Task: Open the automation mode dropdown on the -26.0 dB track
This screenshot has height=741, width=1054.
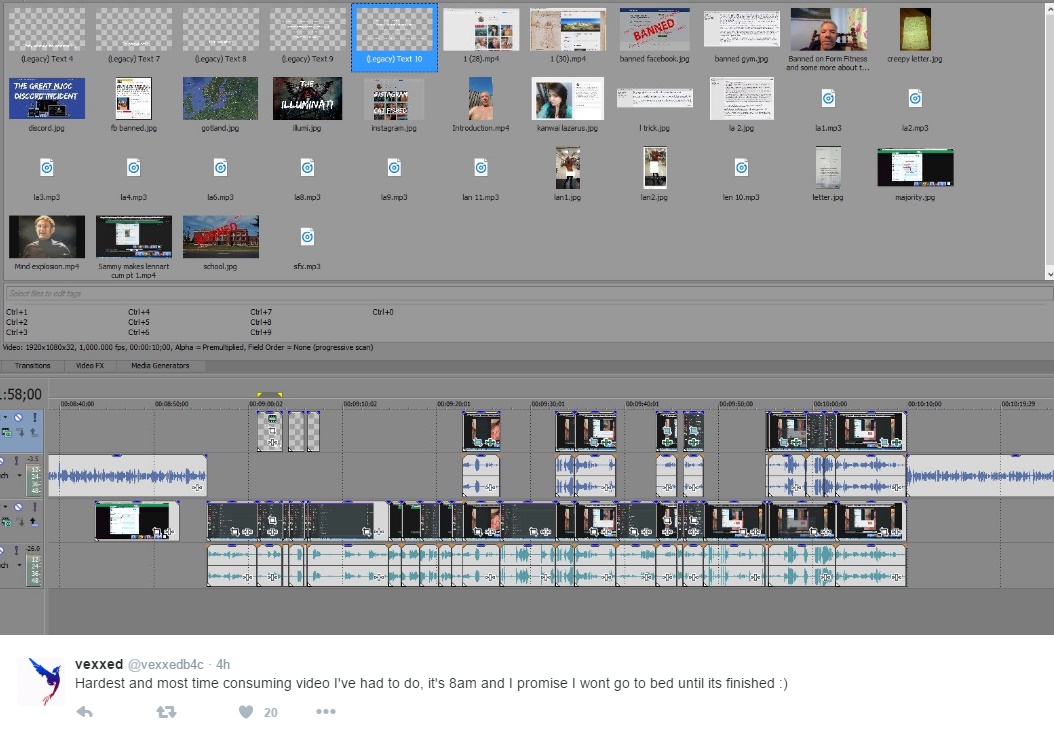Action: coord(19,565)
